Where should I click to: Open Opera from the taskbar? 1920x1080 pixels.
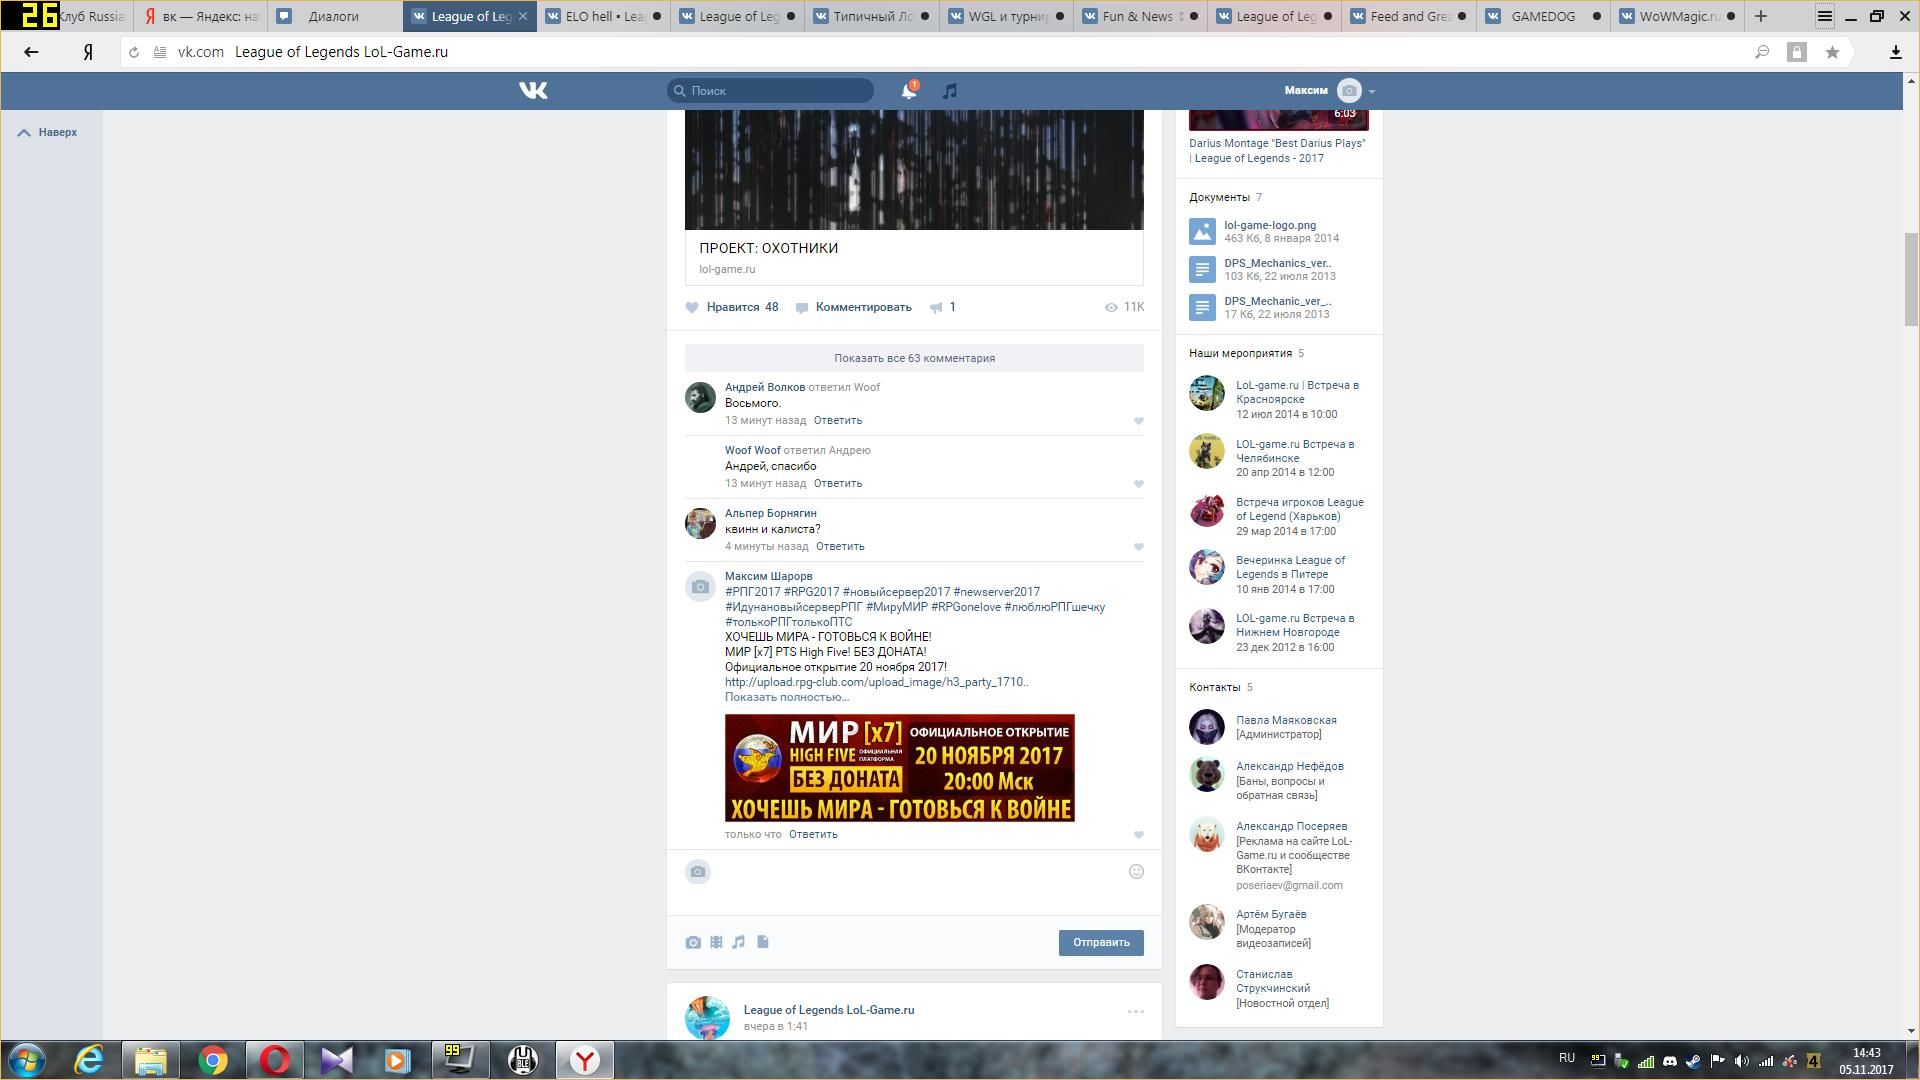coord(275,1060)
